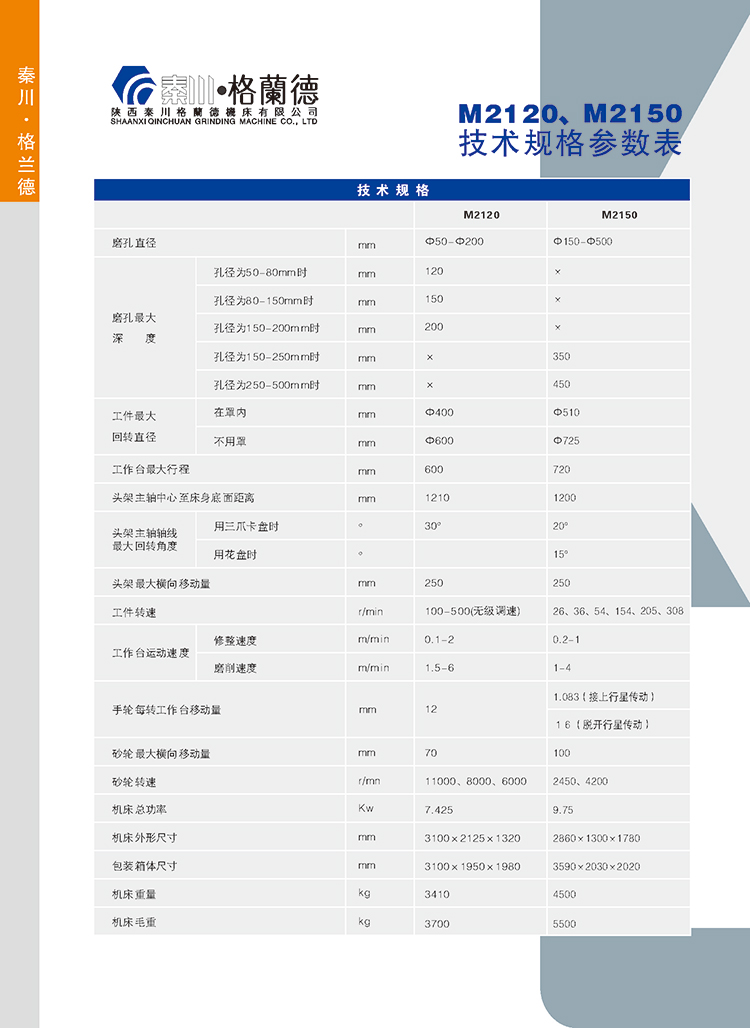Select the blue M2120、M2150 title
Viewport: 750px width, 1028px height.
click(570, 113)
